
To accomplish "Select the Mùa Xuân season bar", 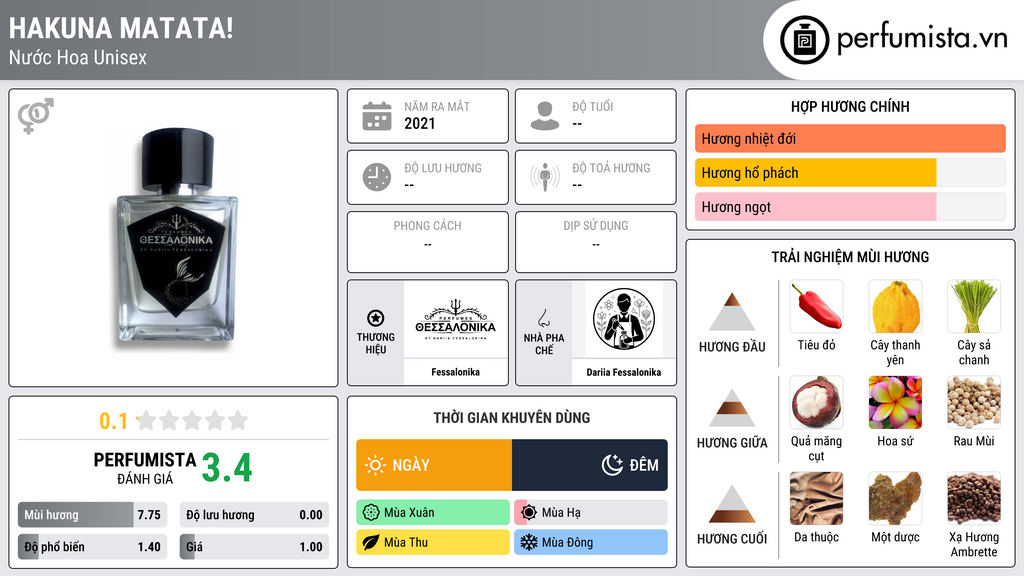I will (433, 513).
